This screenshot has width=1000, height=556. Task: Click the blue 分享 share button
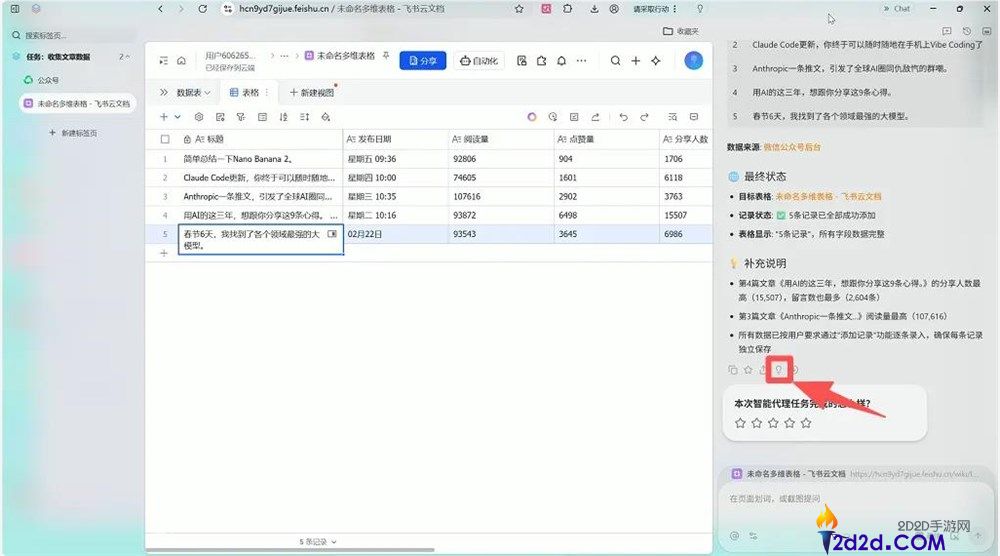tap(423, 61)
